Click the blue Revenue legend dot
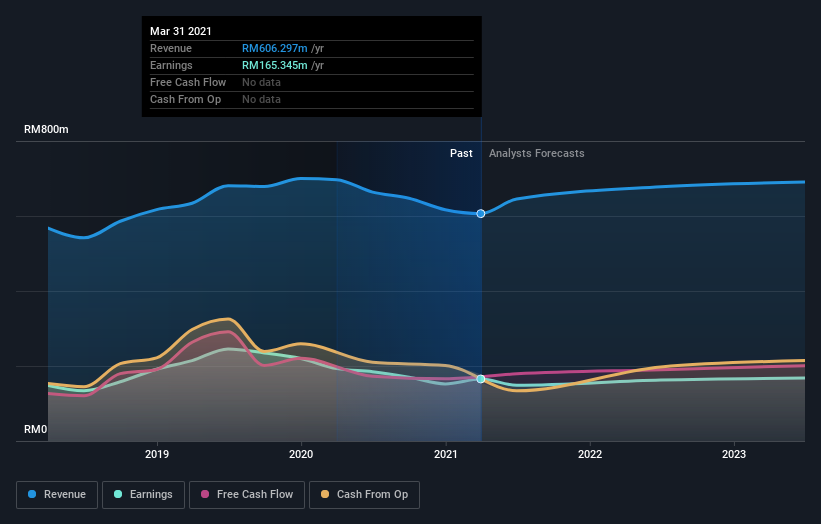821x524 pixels. 32,494
